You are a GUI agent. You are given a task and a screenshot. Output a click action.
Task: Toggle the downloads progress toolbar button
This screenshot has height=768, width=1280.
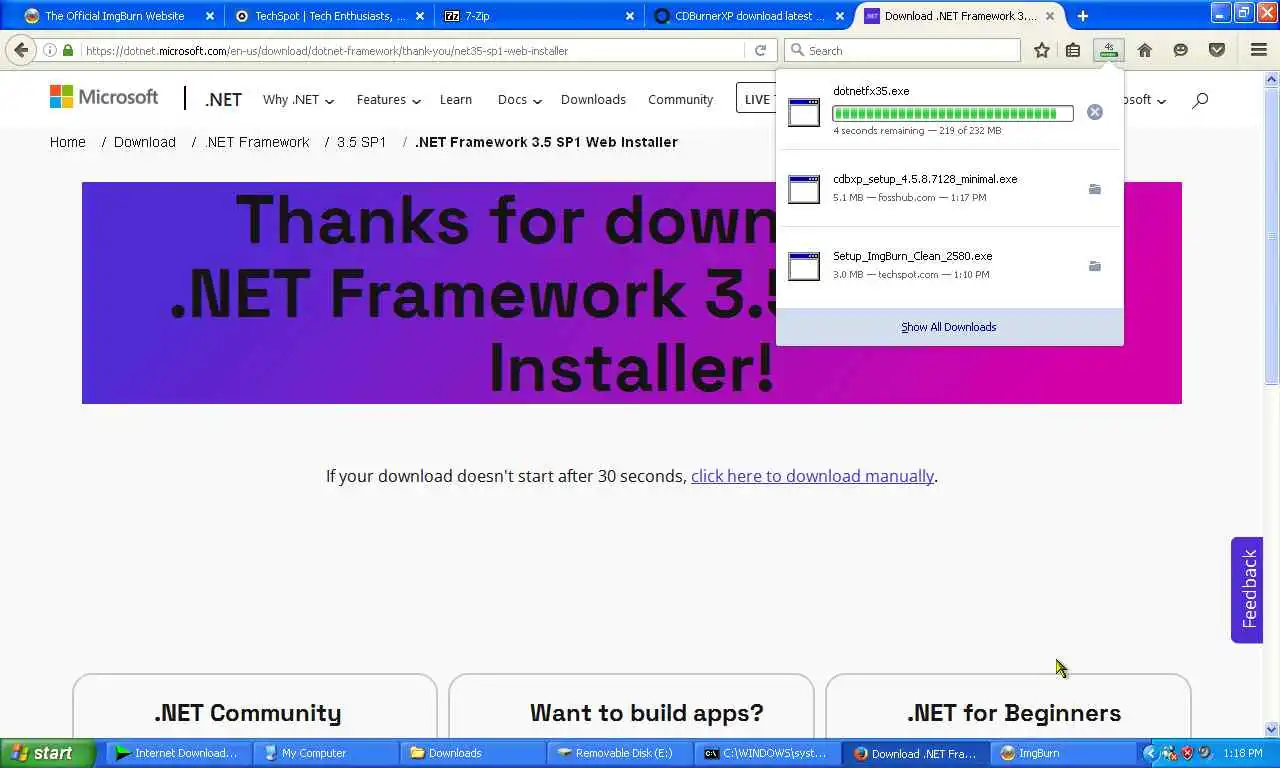1108,50
